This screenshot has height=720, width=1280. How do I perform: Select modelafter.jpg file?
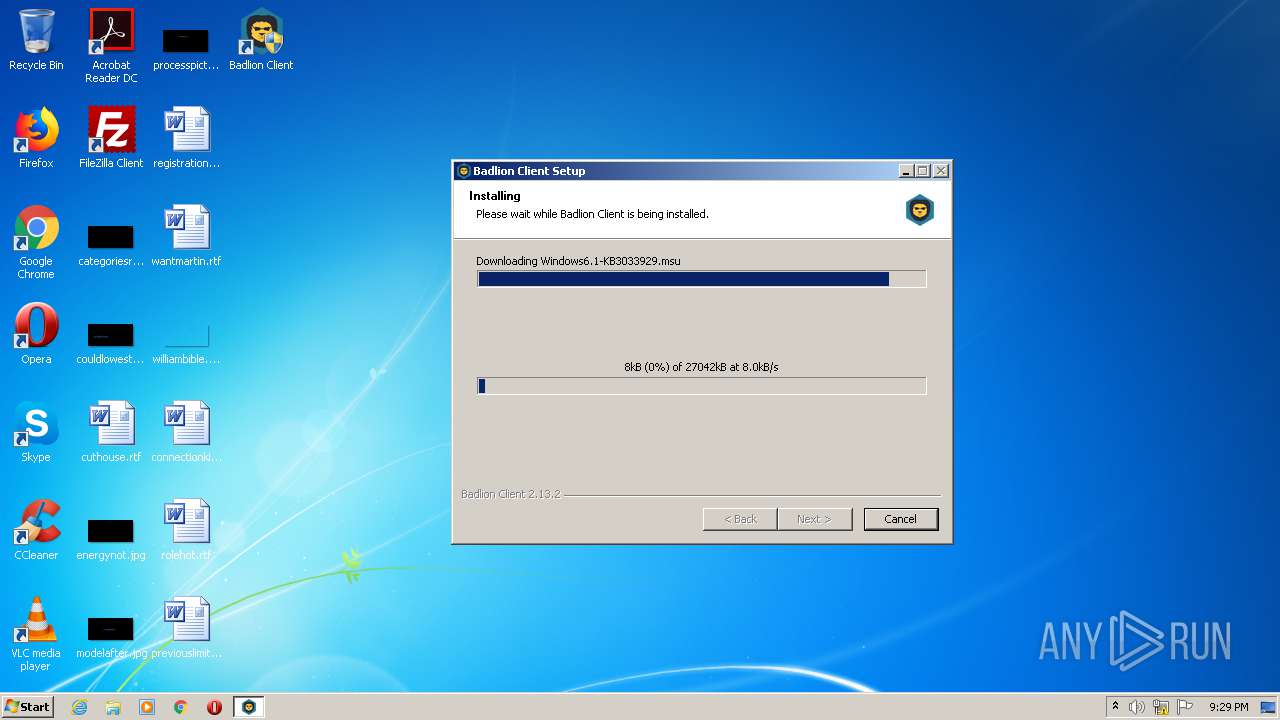[111, 637]
